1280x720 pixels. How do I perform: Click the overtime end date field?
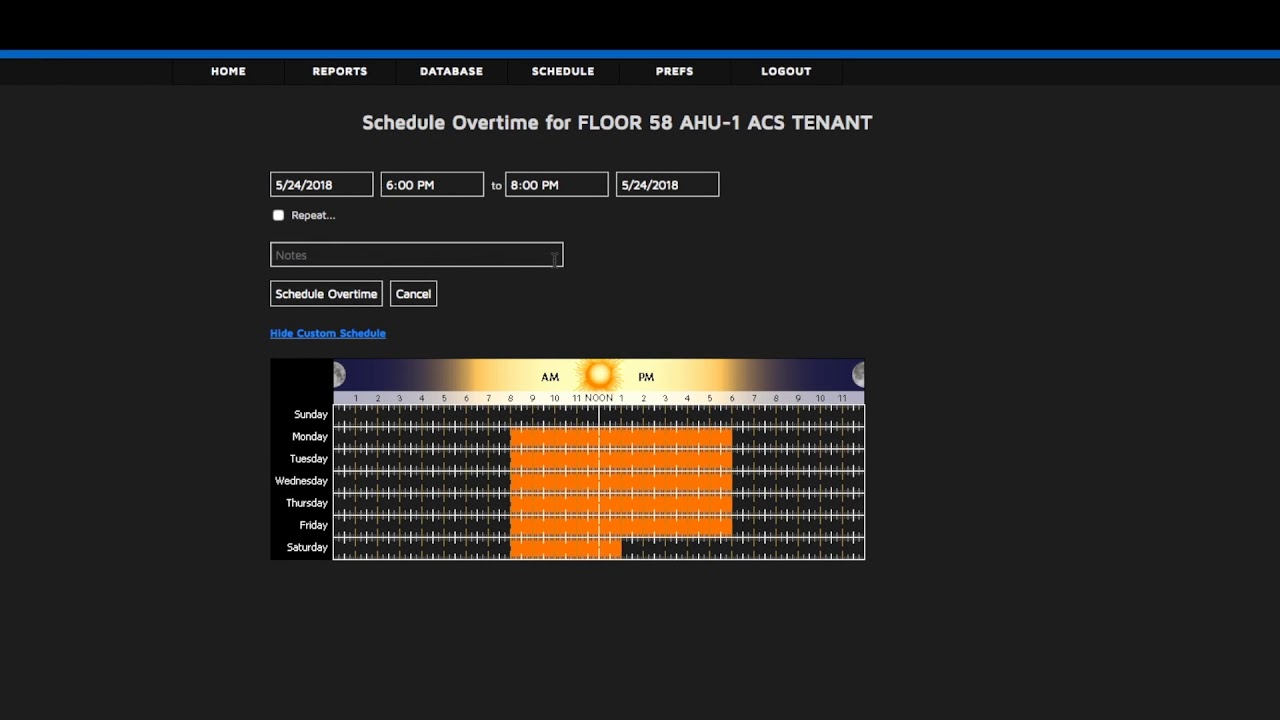pyautogui.click(x=667, y=185)
